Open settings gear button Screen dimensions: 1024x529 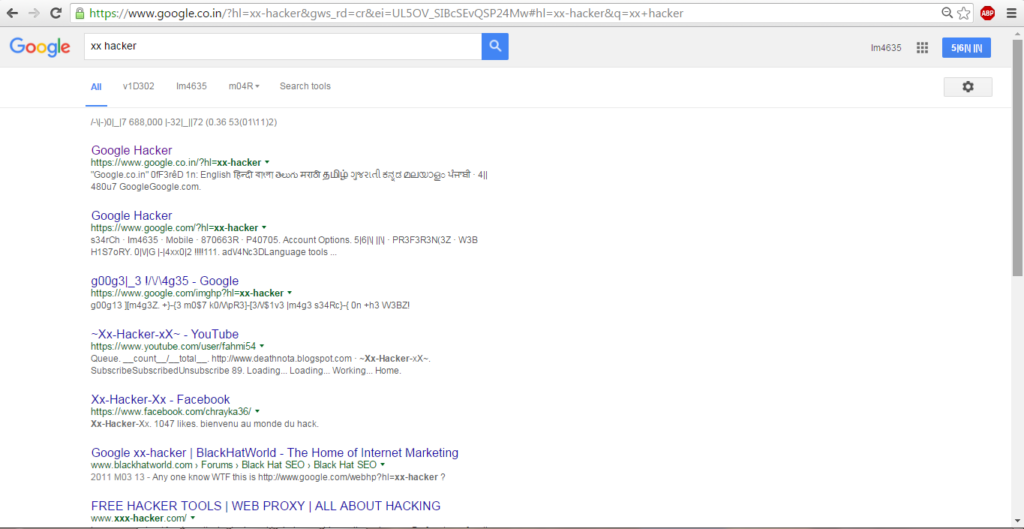click(968, 87)
